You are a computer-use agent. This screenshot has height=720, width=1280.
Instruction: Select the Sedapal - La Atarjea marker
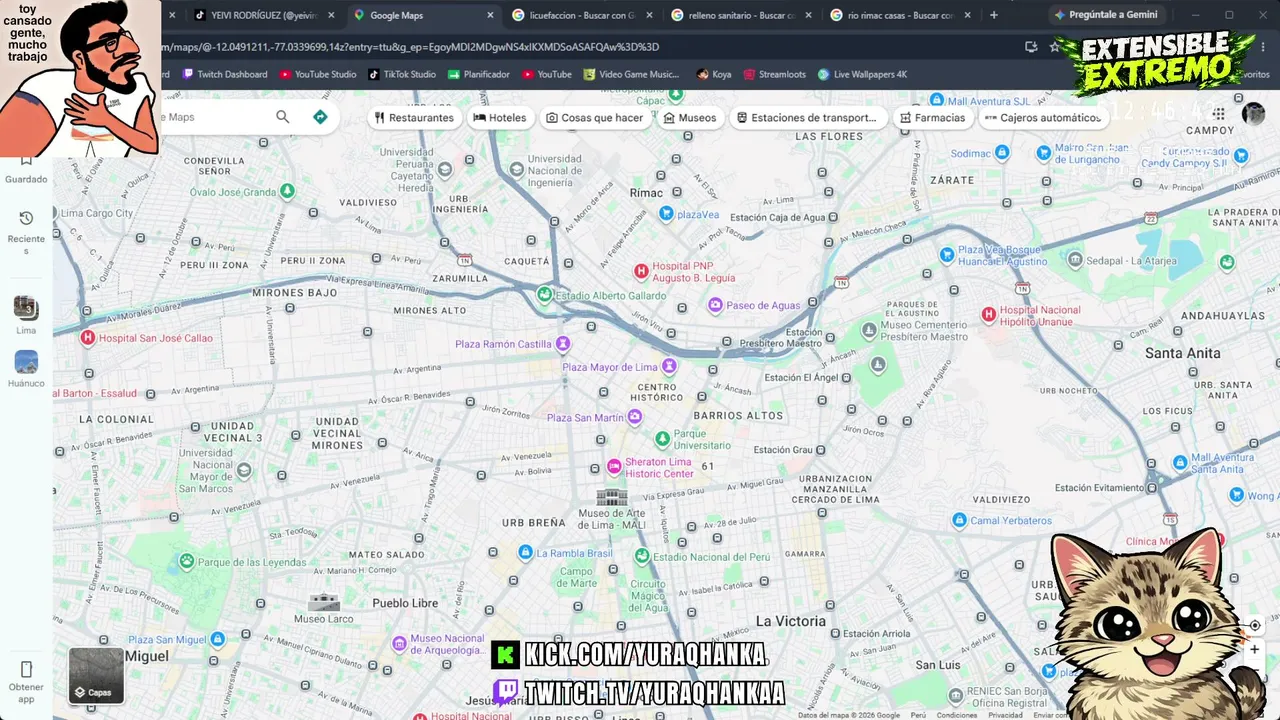tap(1075, 260)
